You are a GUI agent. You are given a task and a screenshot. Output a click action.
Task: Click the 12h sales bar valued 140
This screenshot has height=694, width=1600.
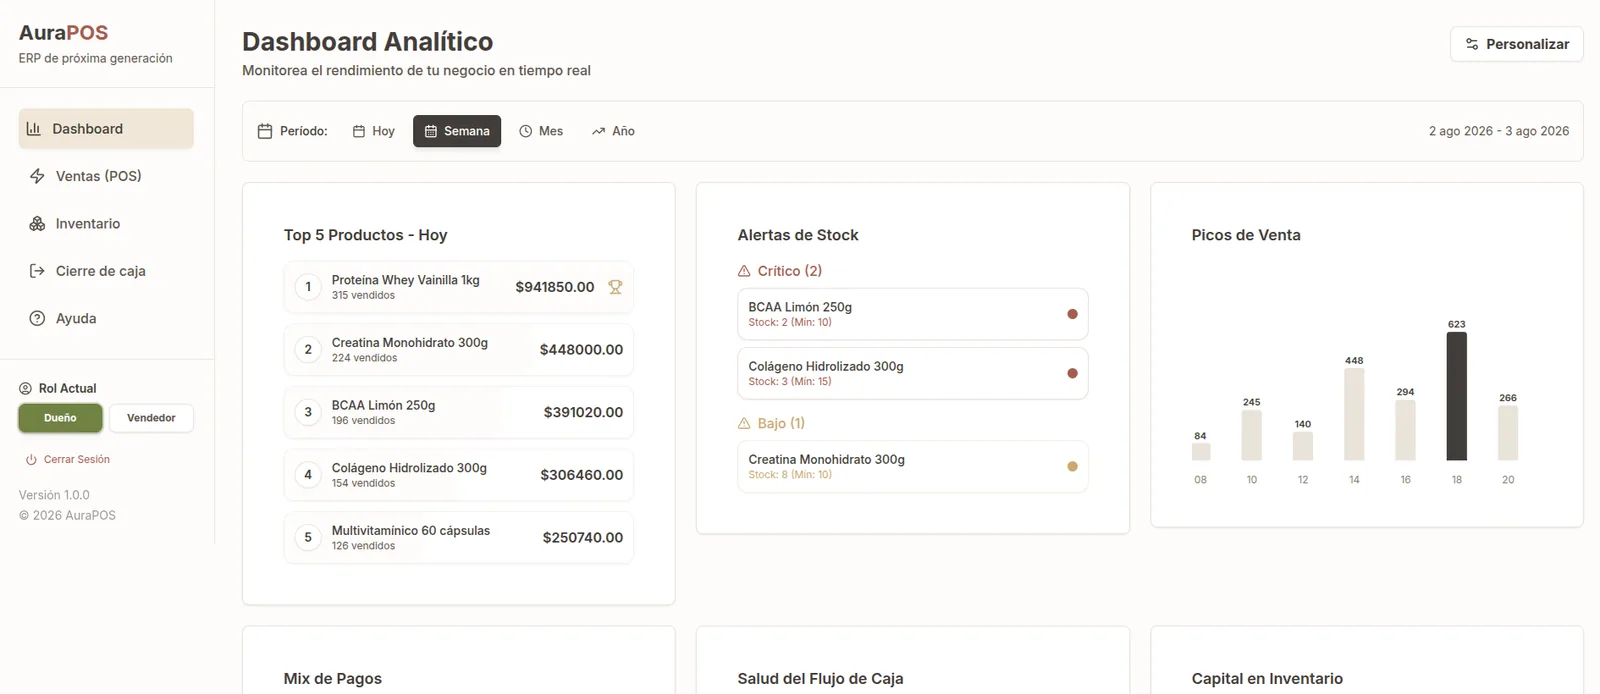(x=1303, y=446)
